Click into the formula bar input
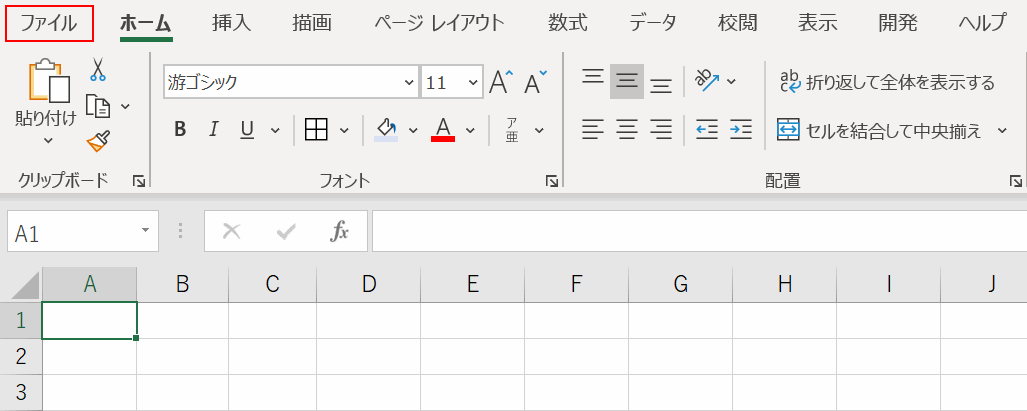1027x411 pixels. (698, 232)
